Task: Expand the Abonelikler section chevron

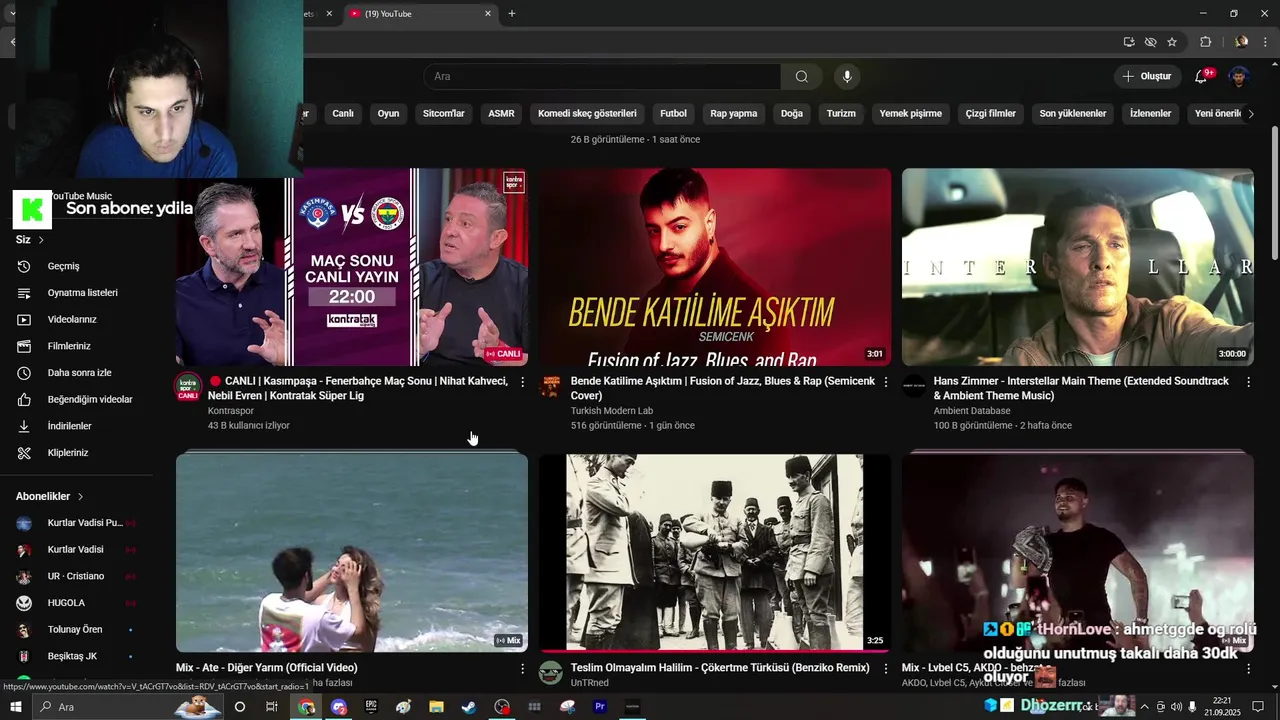Action: coord(80,496)
